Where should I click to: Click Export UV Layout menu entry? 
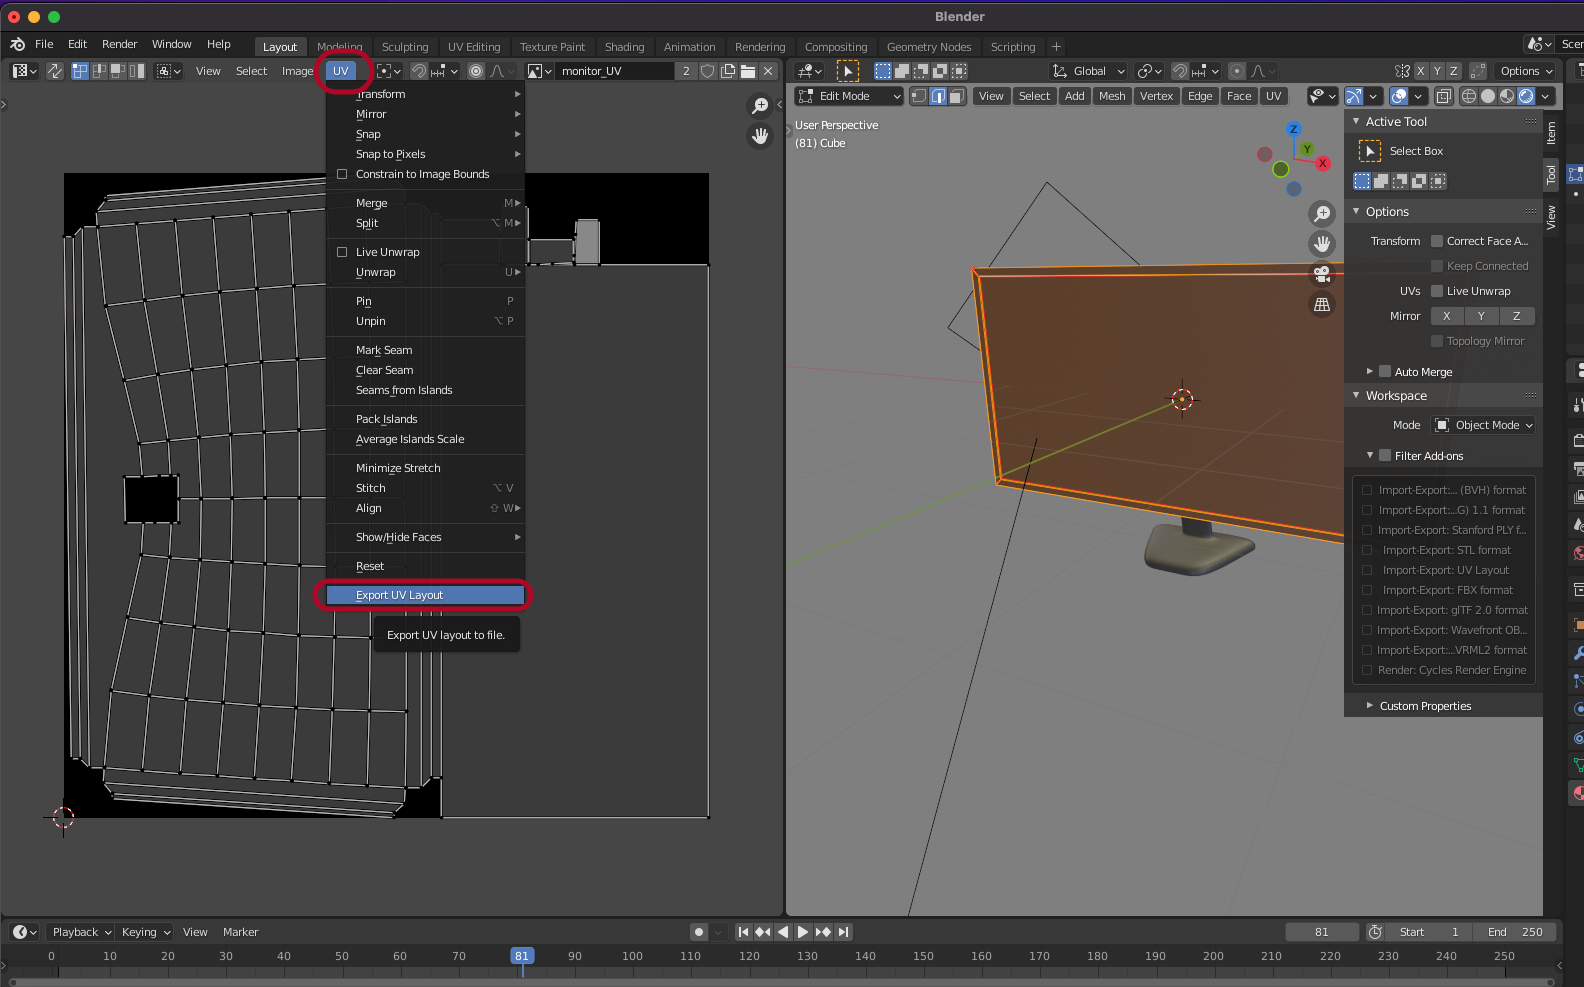[425, 595]
